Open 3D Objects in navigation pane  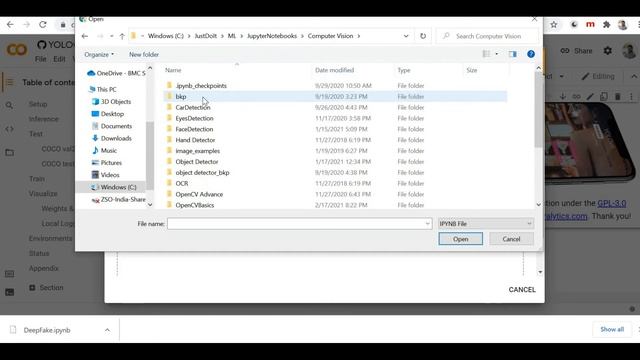[x=111, y=102]
